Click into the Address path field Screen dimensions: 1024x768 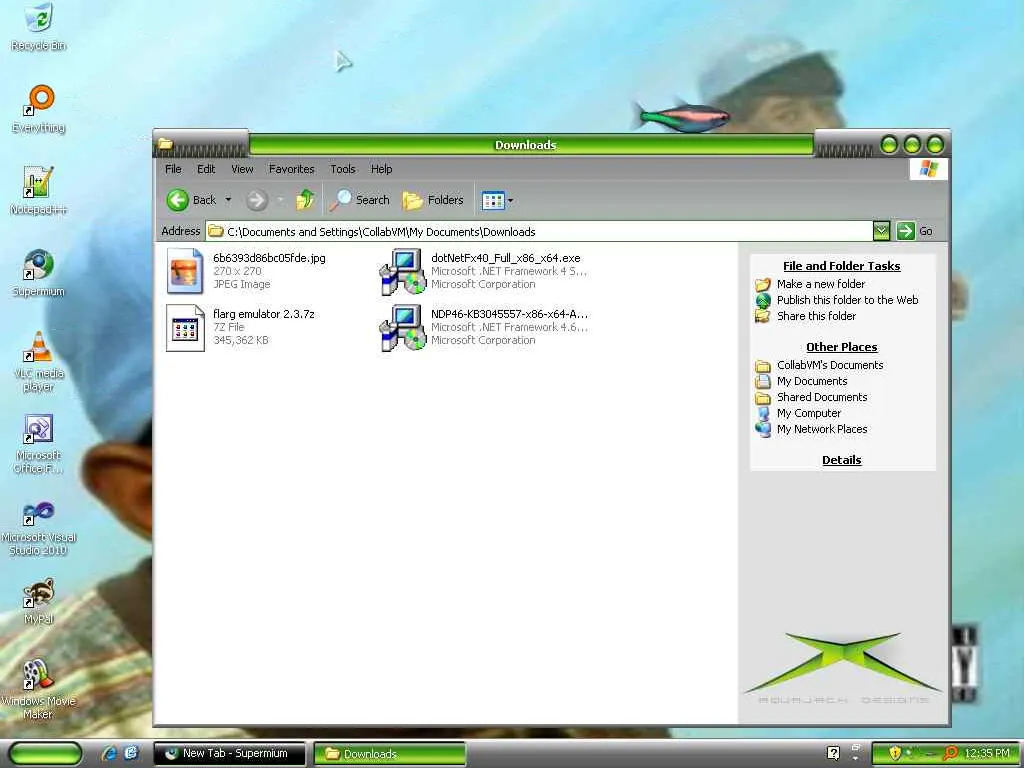point(539,231)
